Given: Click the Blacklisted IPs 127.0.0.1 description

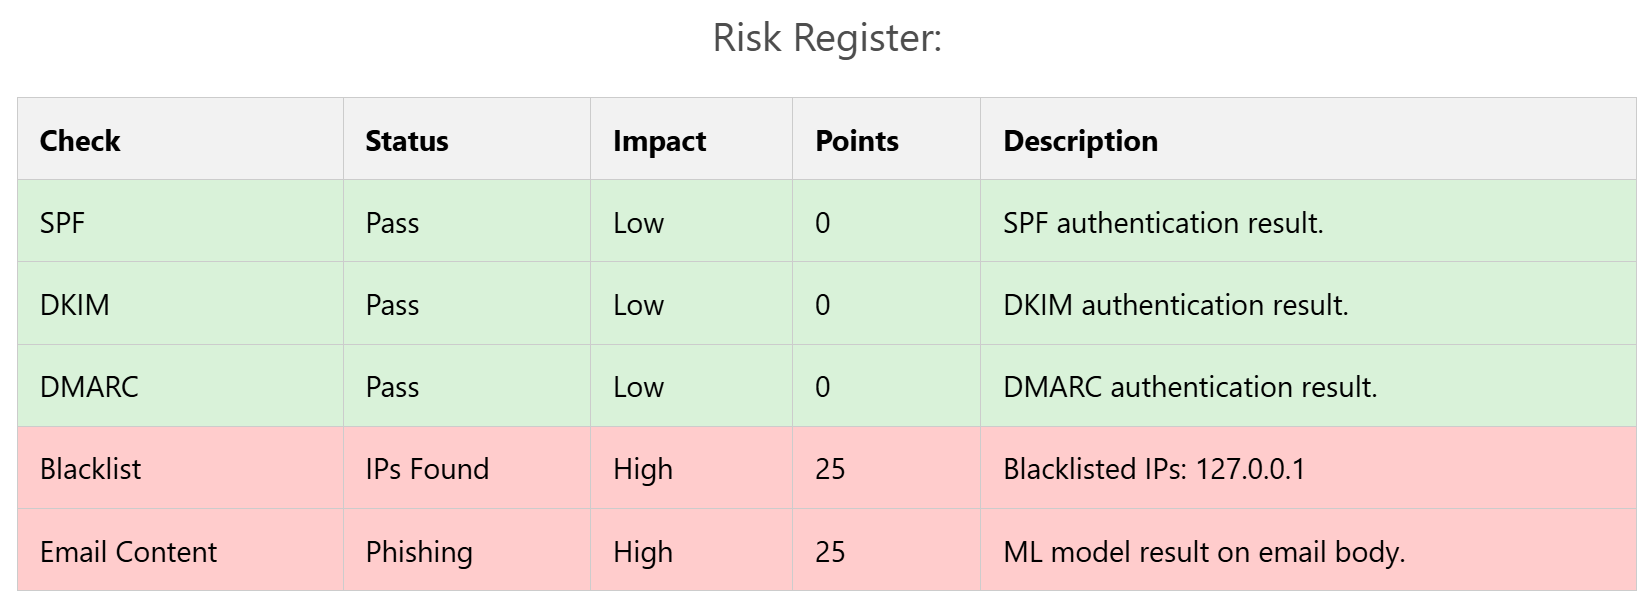Looking at the screenshot, I should pos(1153,469).
